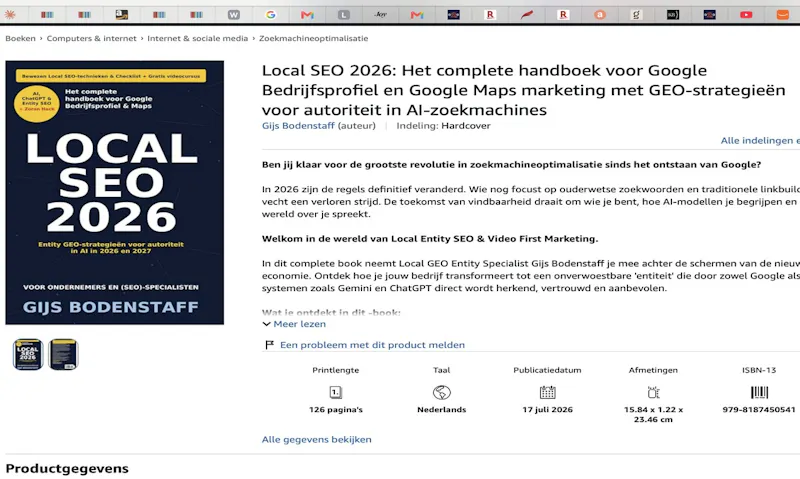Expand the description with the Meer lezen chevron
The image size is (800, 479).
tap(266, 324)
